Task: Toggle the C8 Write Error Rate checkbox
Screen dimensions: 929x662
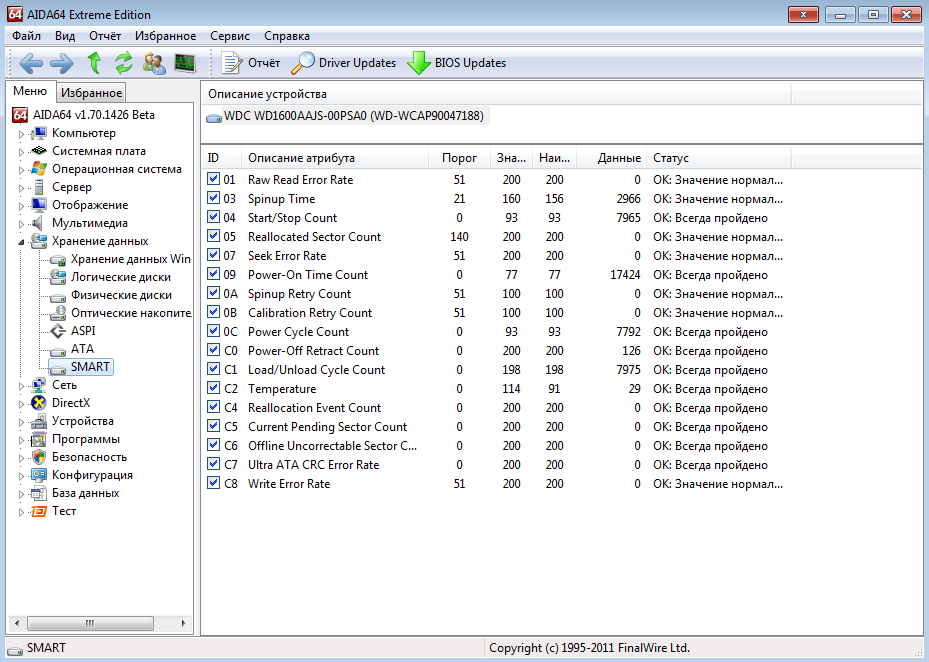Action: pyautogui.click(x=213, y=483)
